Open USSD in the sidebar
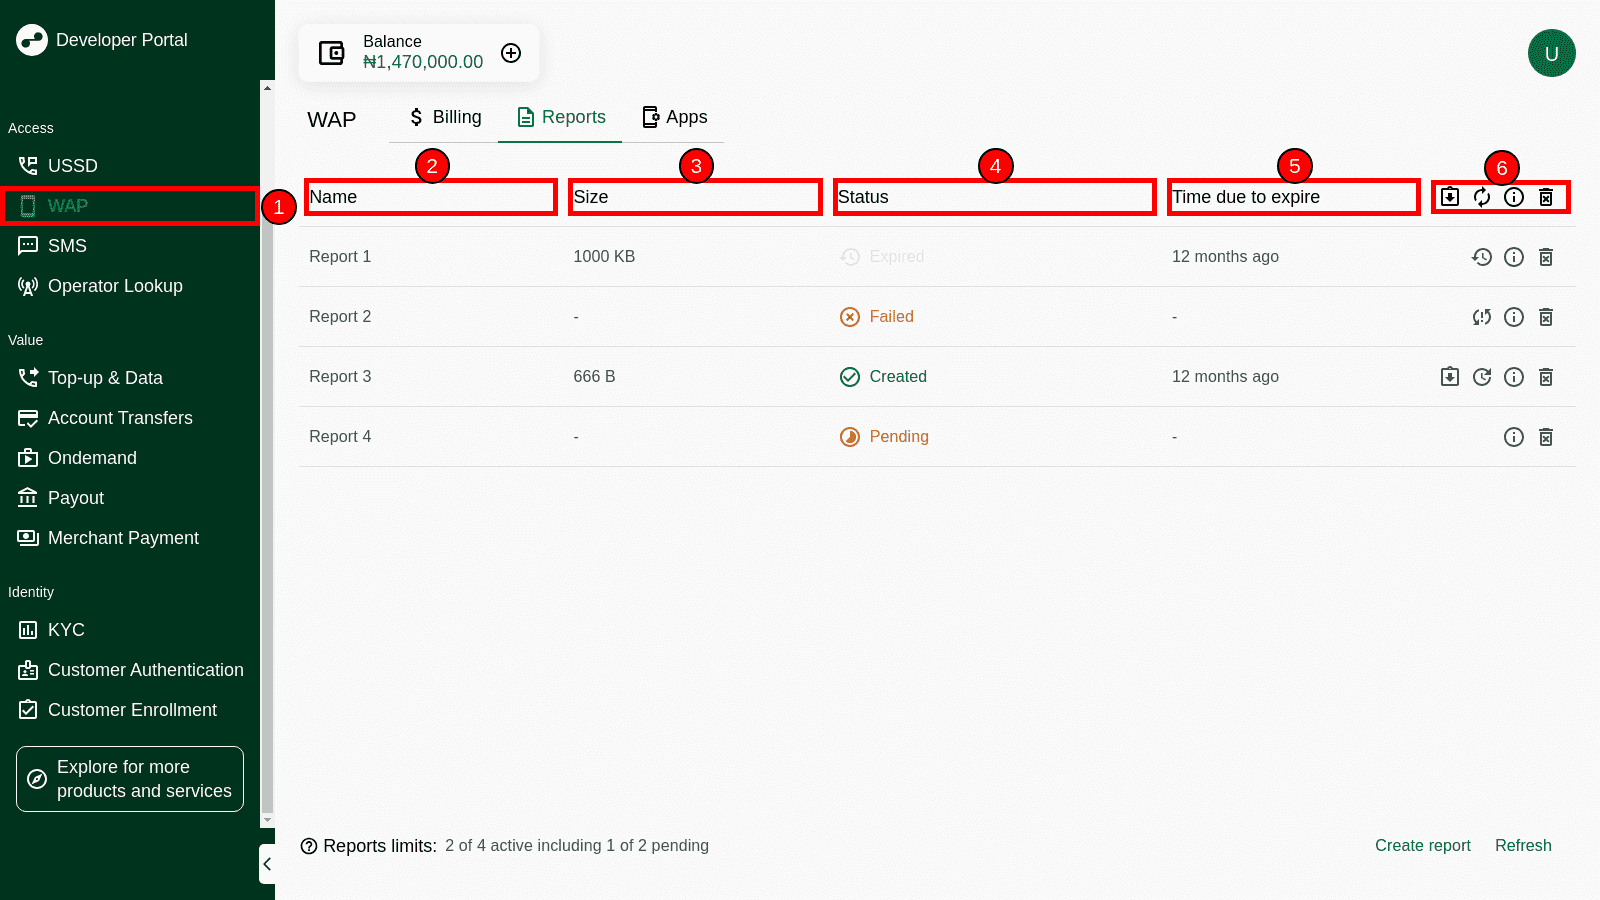Viewport: 1600px width, 900px height. 72,166
